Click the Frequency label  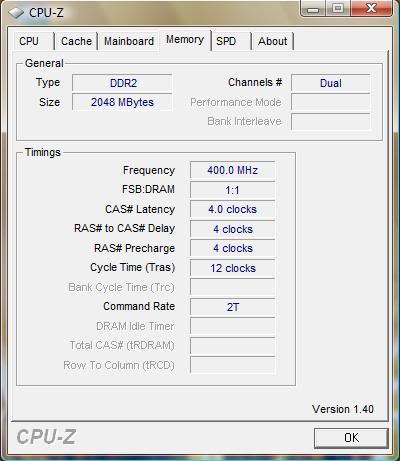(149, 170)
